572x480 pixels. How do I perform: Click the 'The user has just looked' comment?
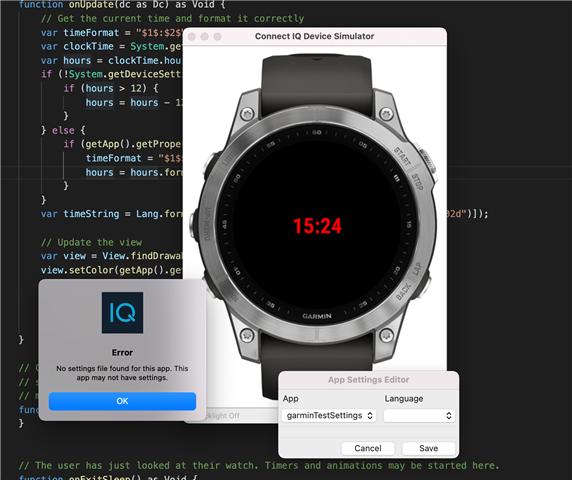coord(259,465)
